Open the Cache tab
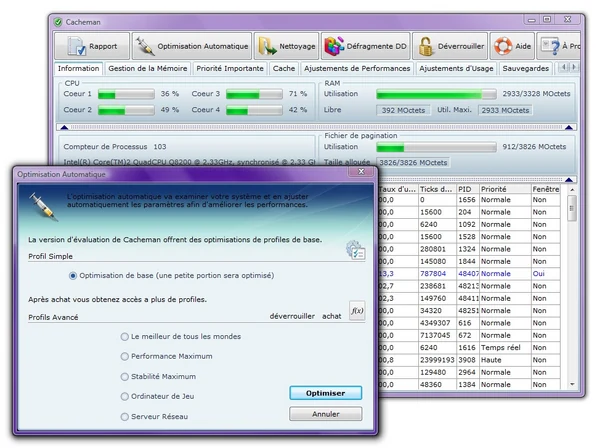 [284, 68]
